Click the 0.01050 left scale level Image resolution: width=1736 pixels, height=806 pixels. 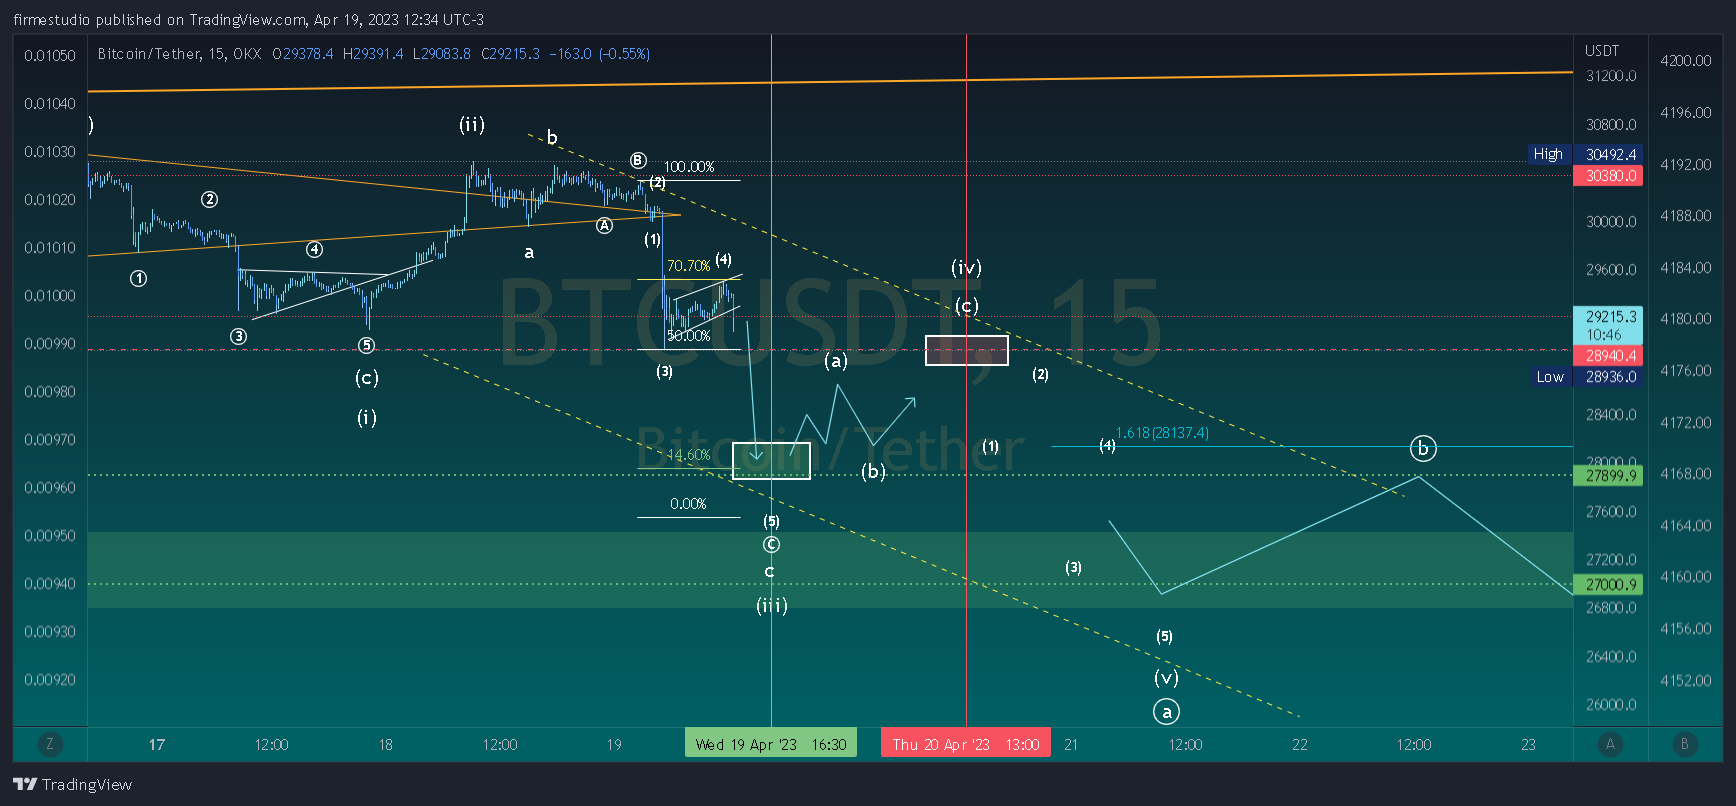tap(50, 55)
